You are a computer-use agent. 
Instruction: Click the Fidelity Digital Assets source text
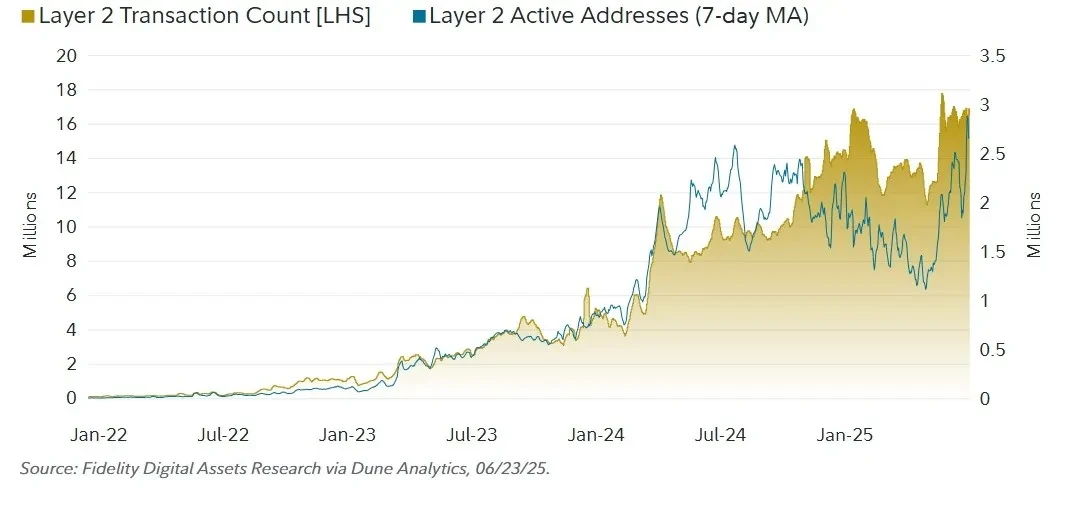tap(285, 467)
